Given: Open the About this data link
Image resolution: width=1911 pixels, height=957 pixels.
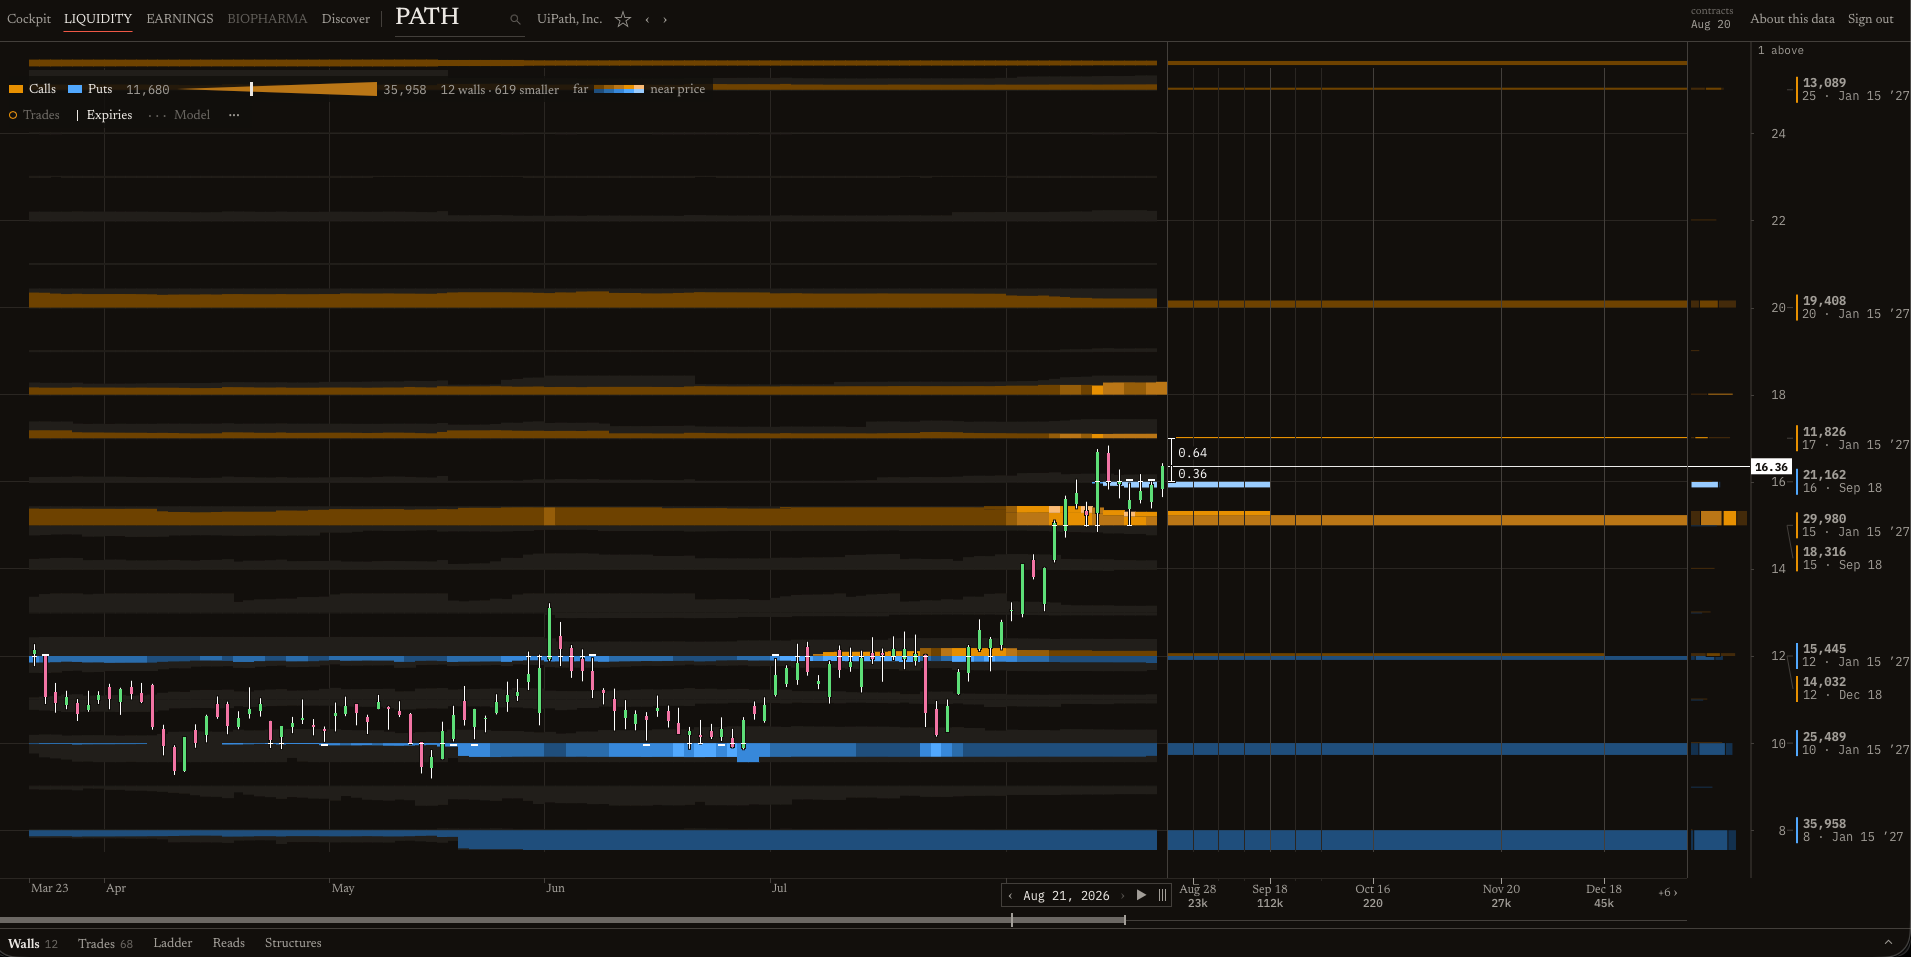Looking at the screenshot, I should click(x=1792, y=19).
